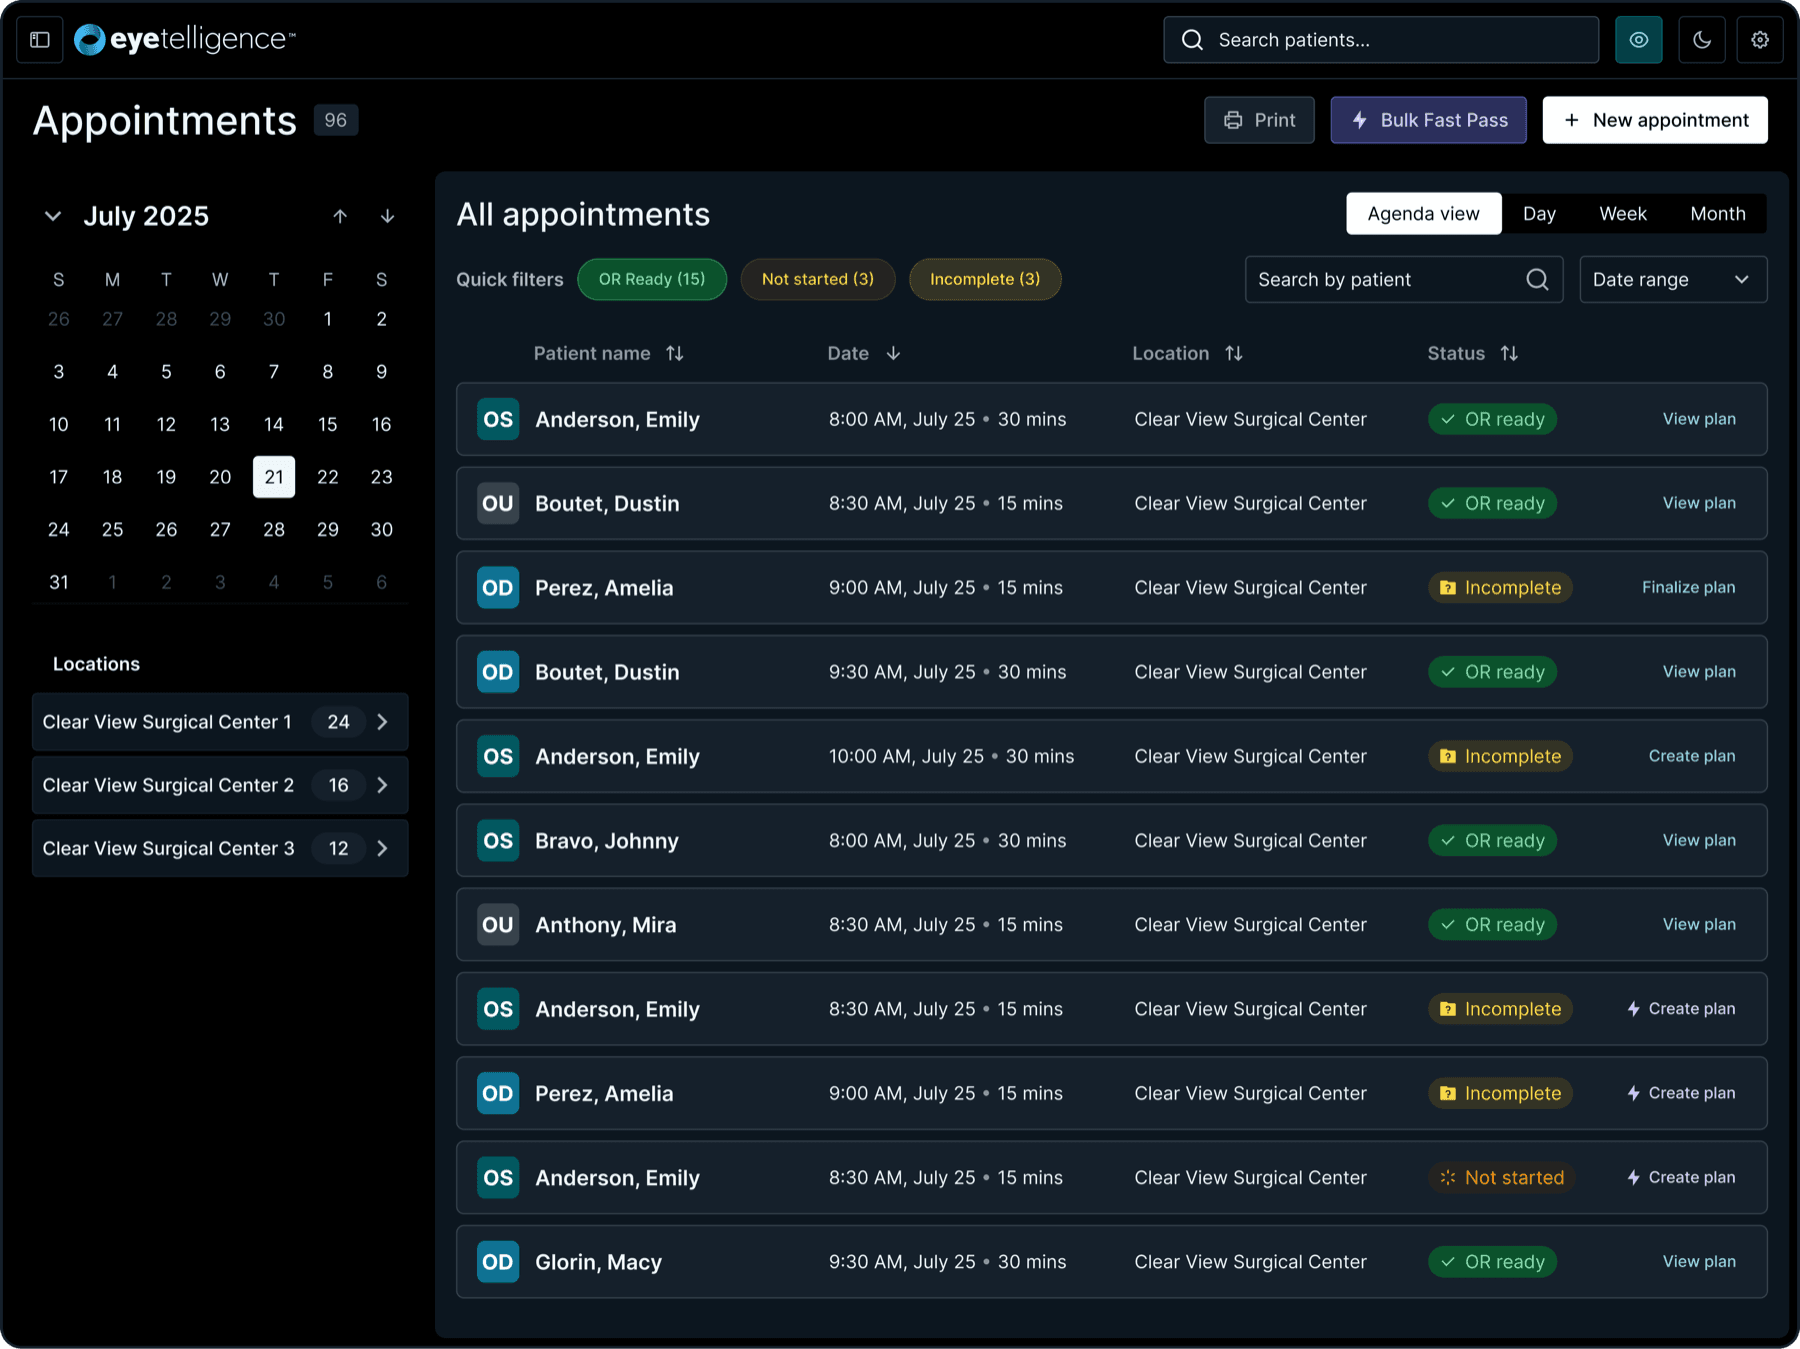Viewport: 1800px width, 1349px height.
Task: Switch to Agenda view tab
Action: tap(1424, 214)
